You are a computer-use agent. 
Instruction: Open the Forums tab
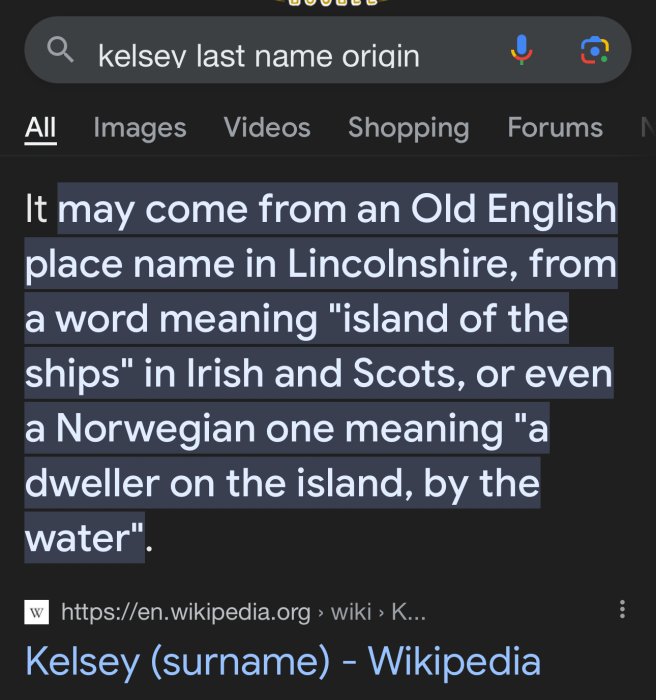555,127
